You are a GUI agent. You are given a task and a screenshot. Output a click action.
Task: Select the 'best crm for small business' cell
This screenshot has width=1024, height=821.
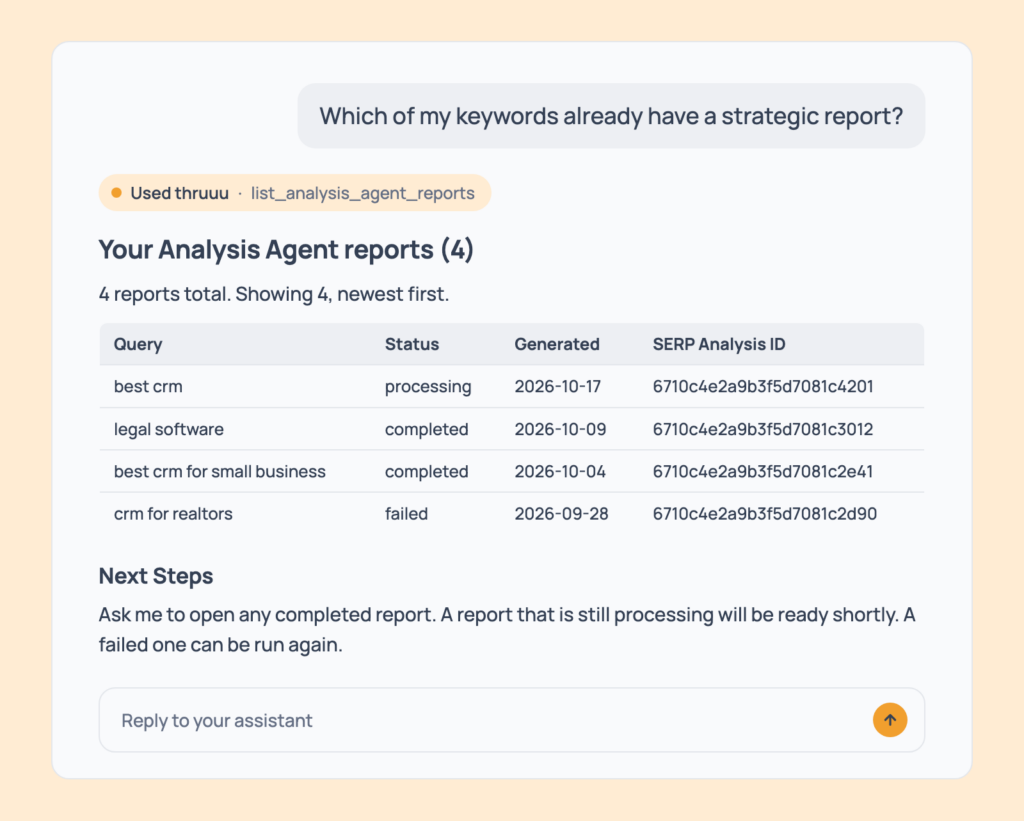click(219, 472)
